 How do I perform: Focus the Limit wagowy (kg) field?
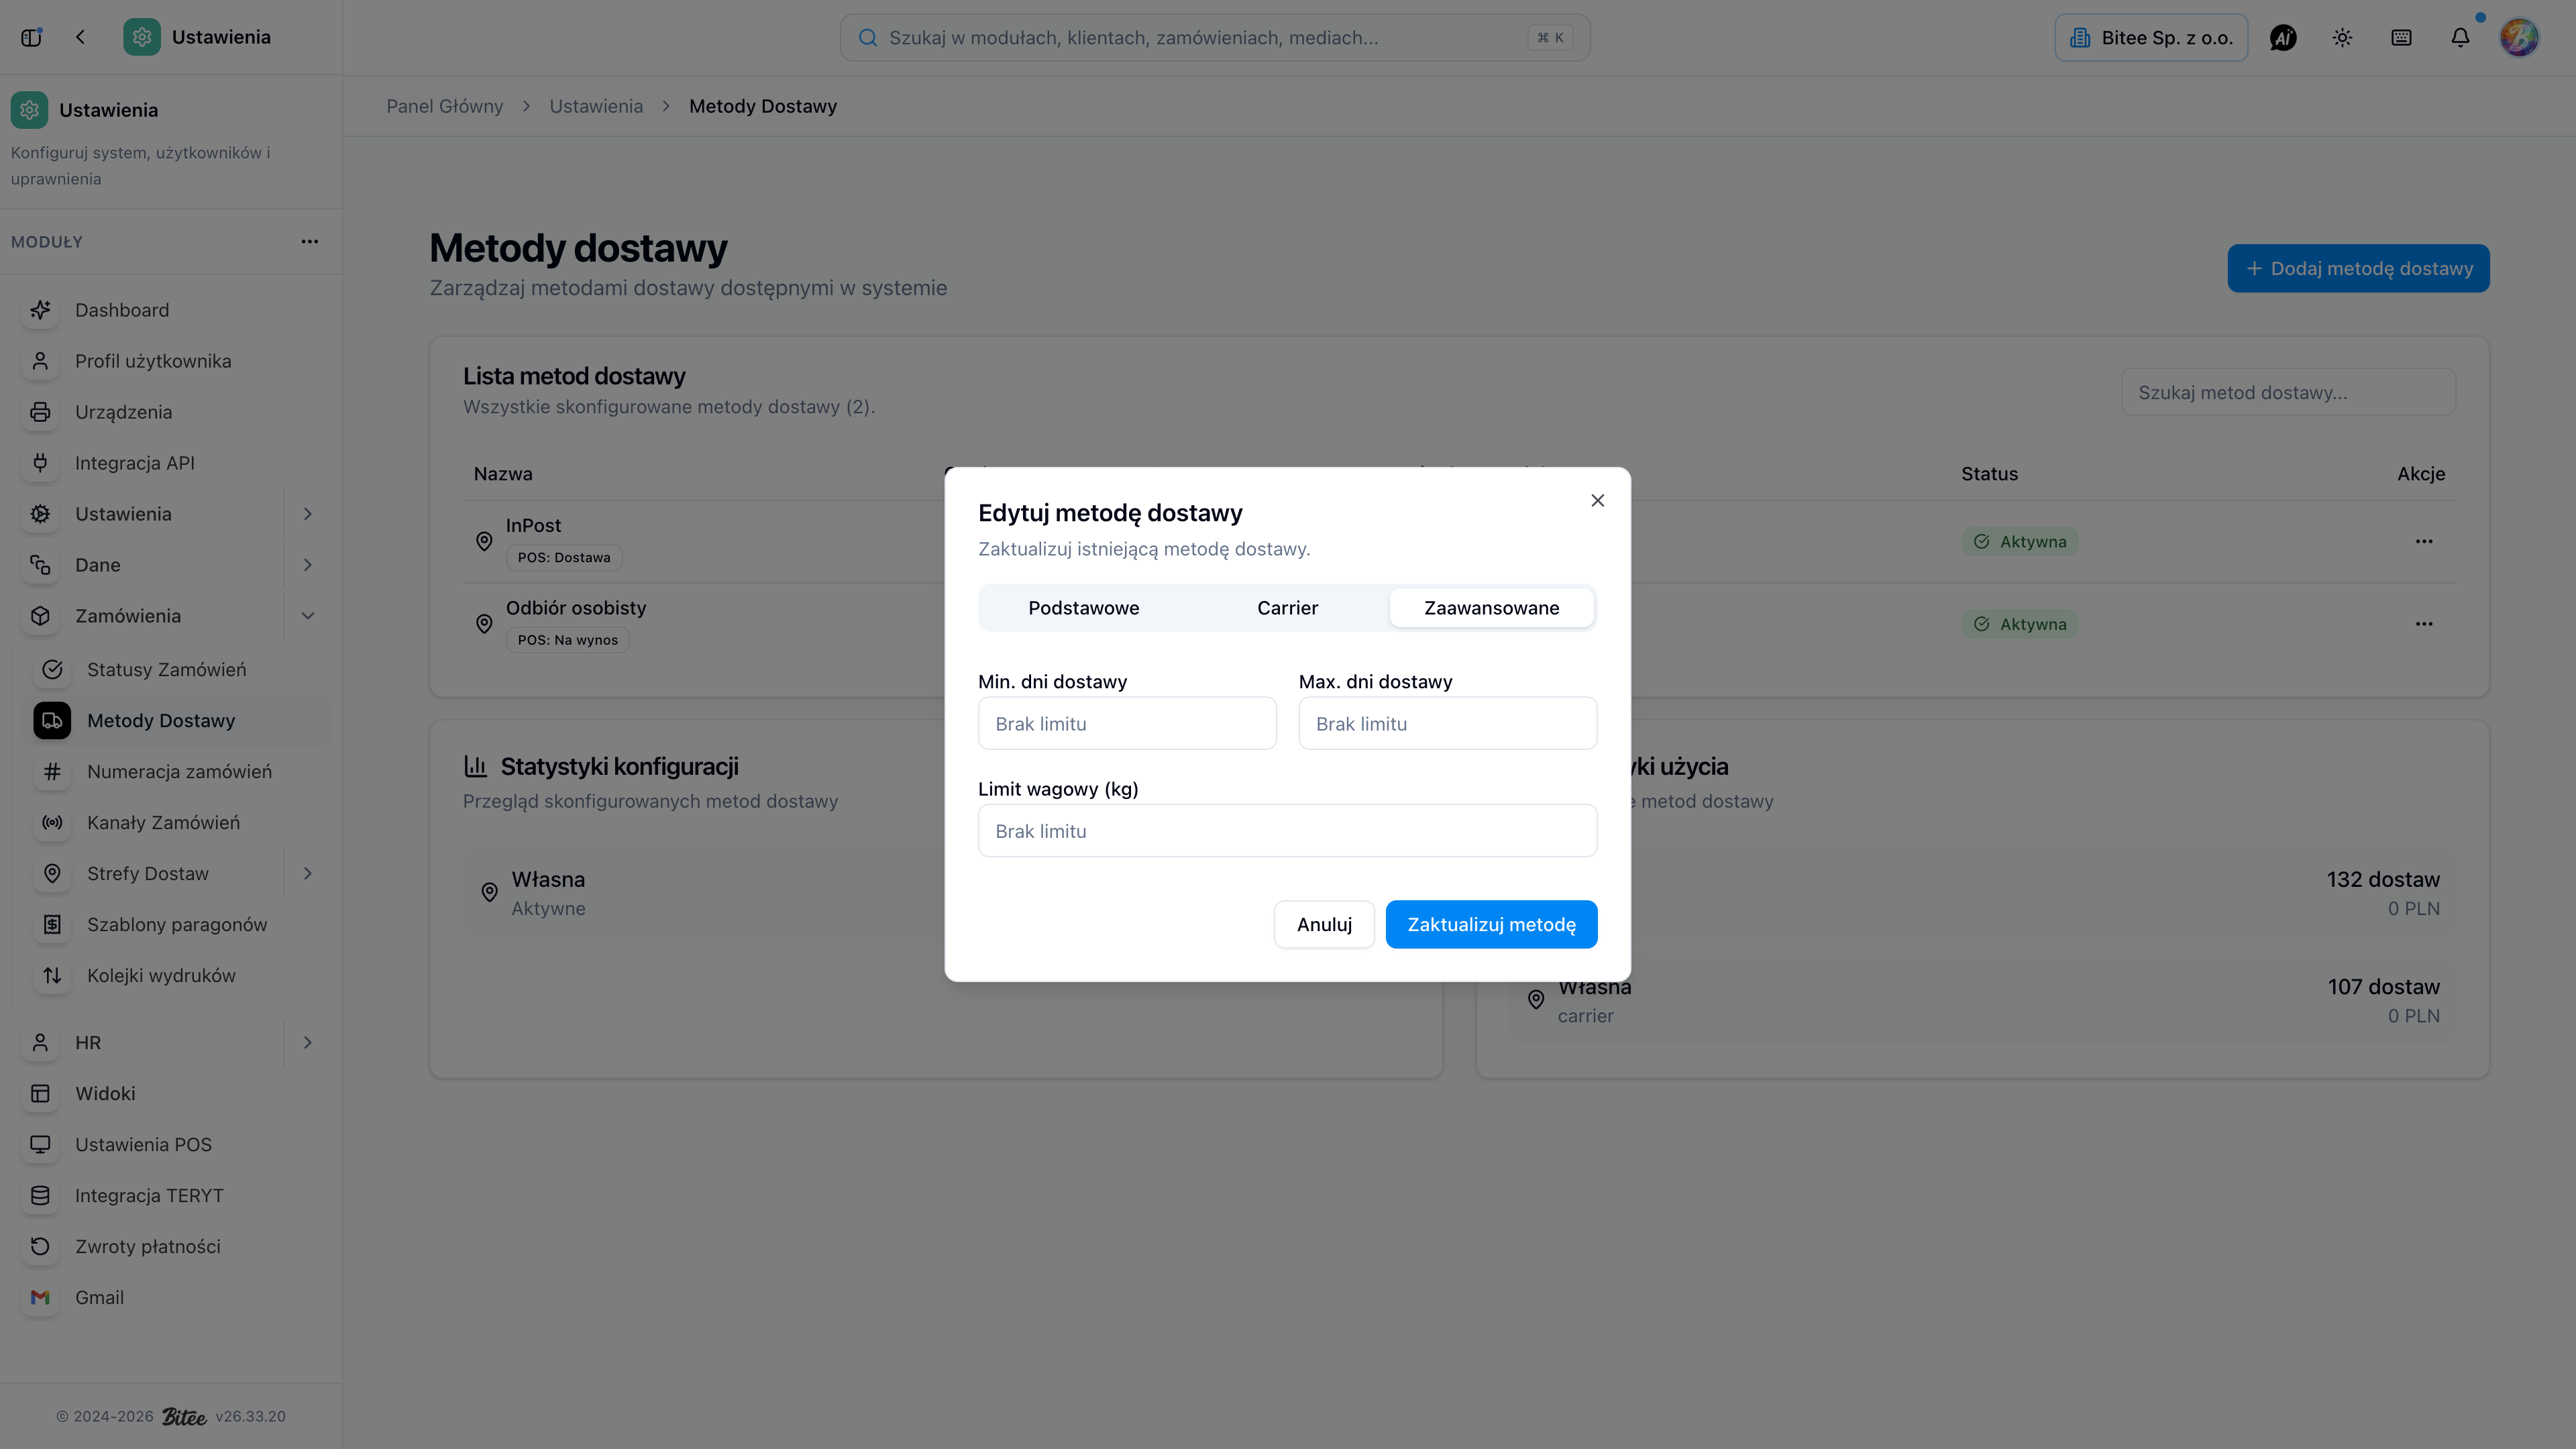click(1288, 831)
